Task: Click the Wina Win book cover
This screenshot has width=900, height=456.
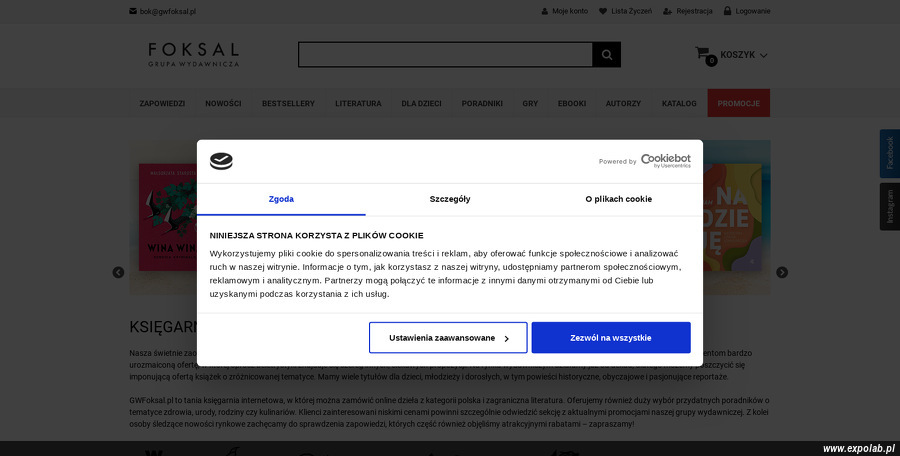Action: click(x=168, y=217)
